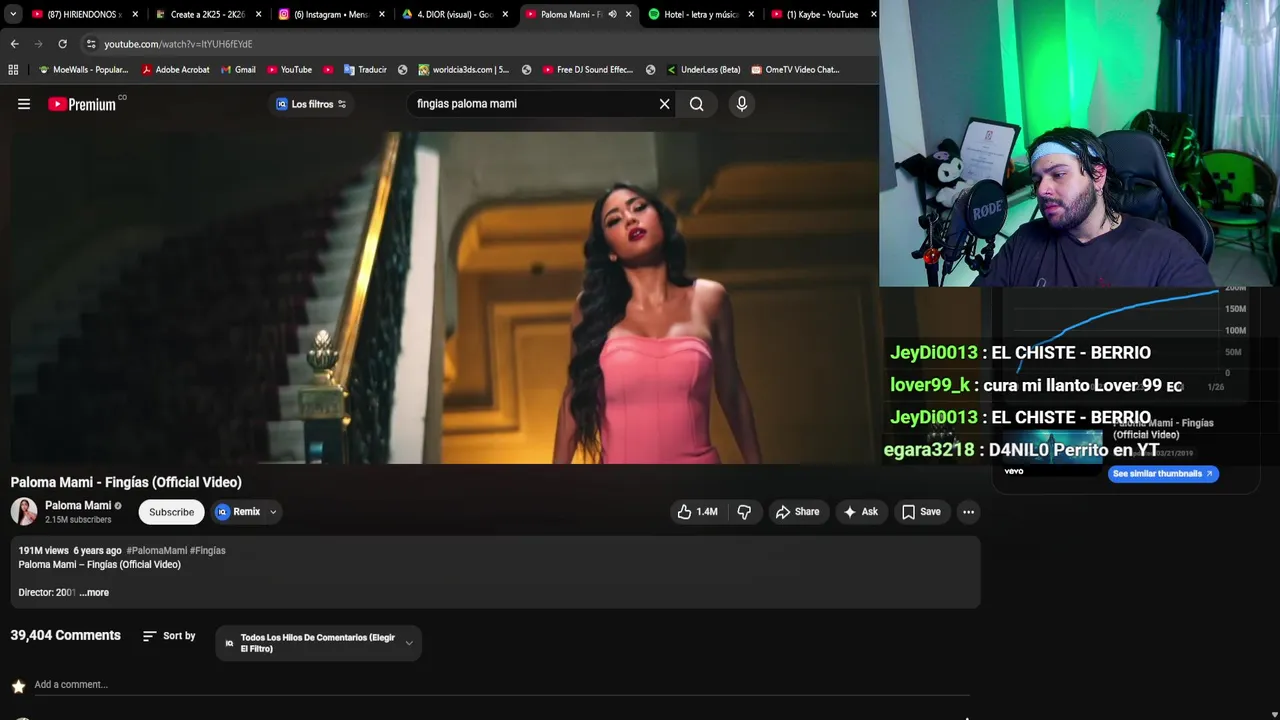Open worldcia3ds.com bookmark
The image size is (1280, 720).
(x=464, y=70)
